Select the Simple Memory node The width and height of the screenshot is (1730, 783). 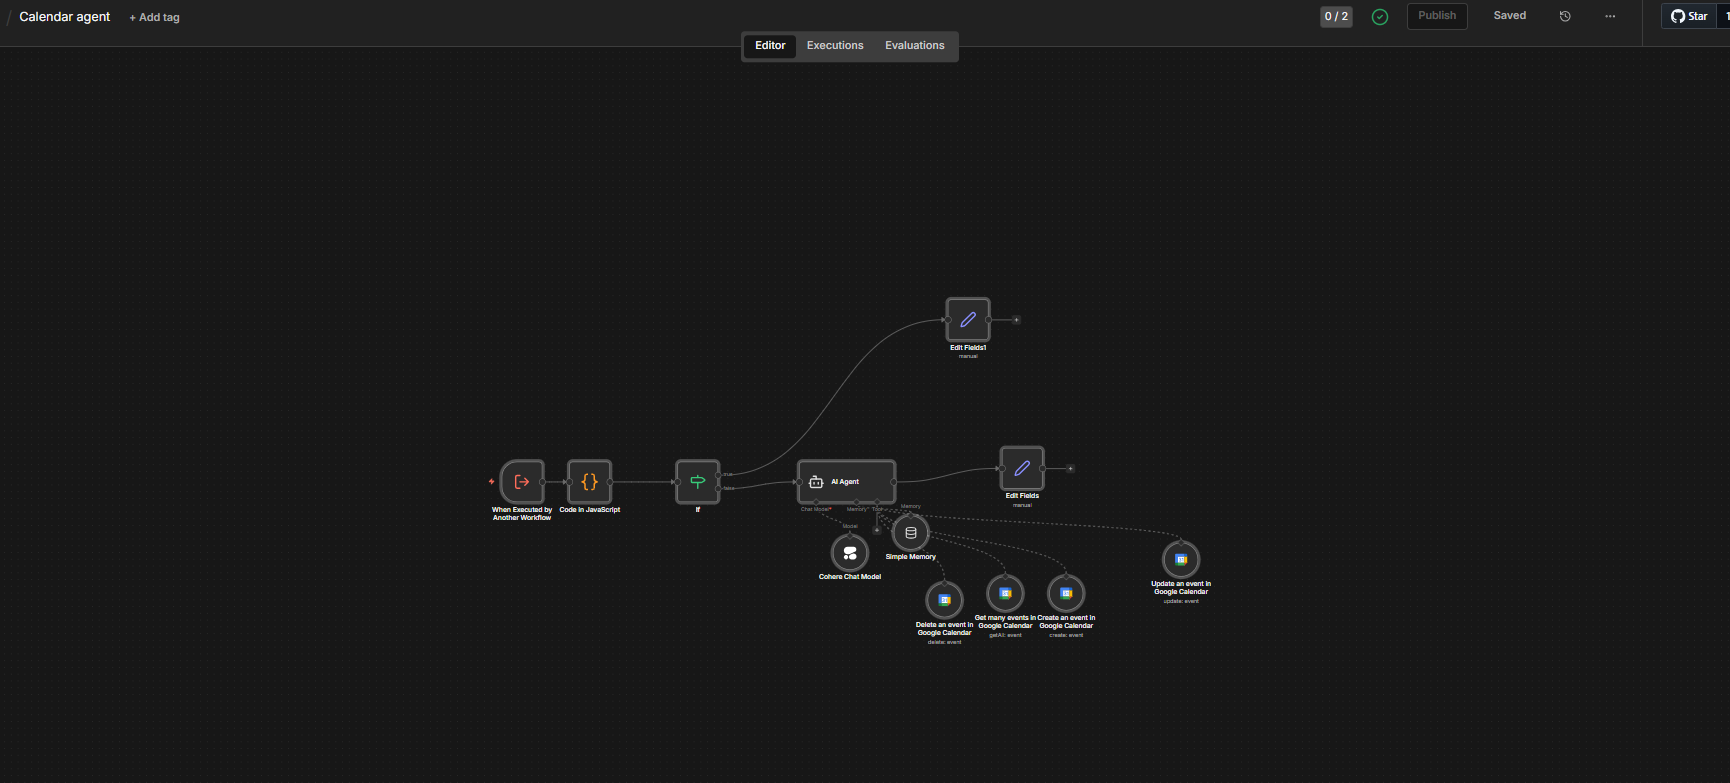point(910,533)
